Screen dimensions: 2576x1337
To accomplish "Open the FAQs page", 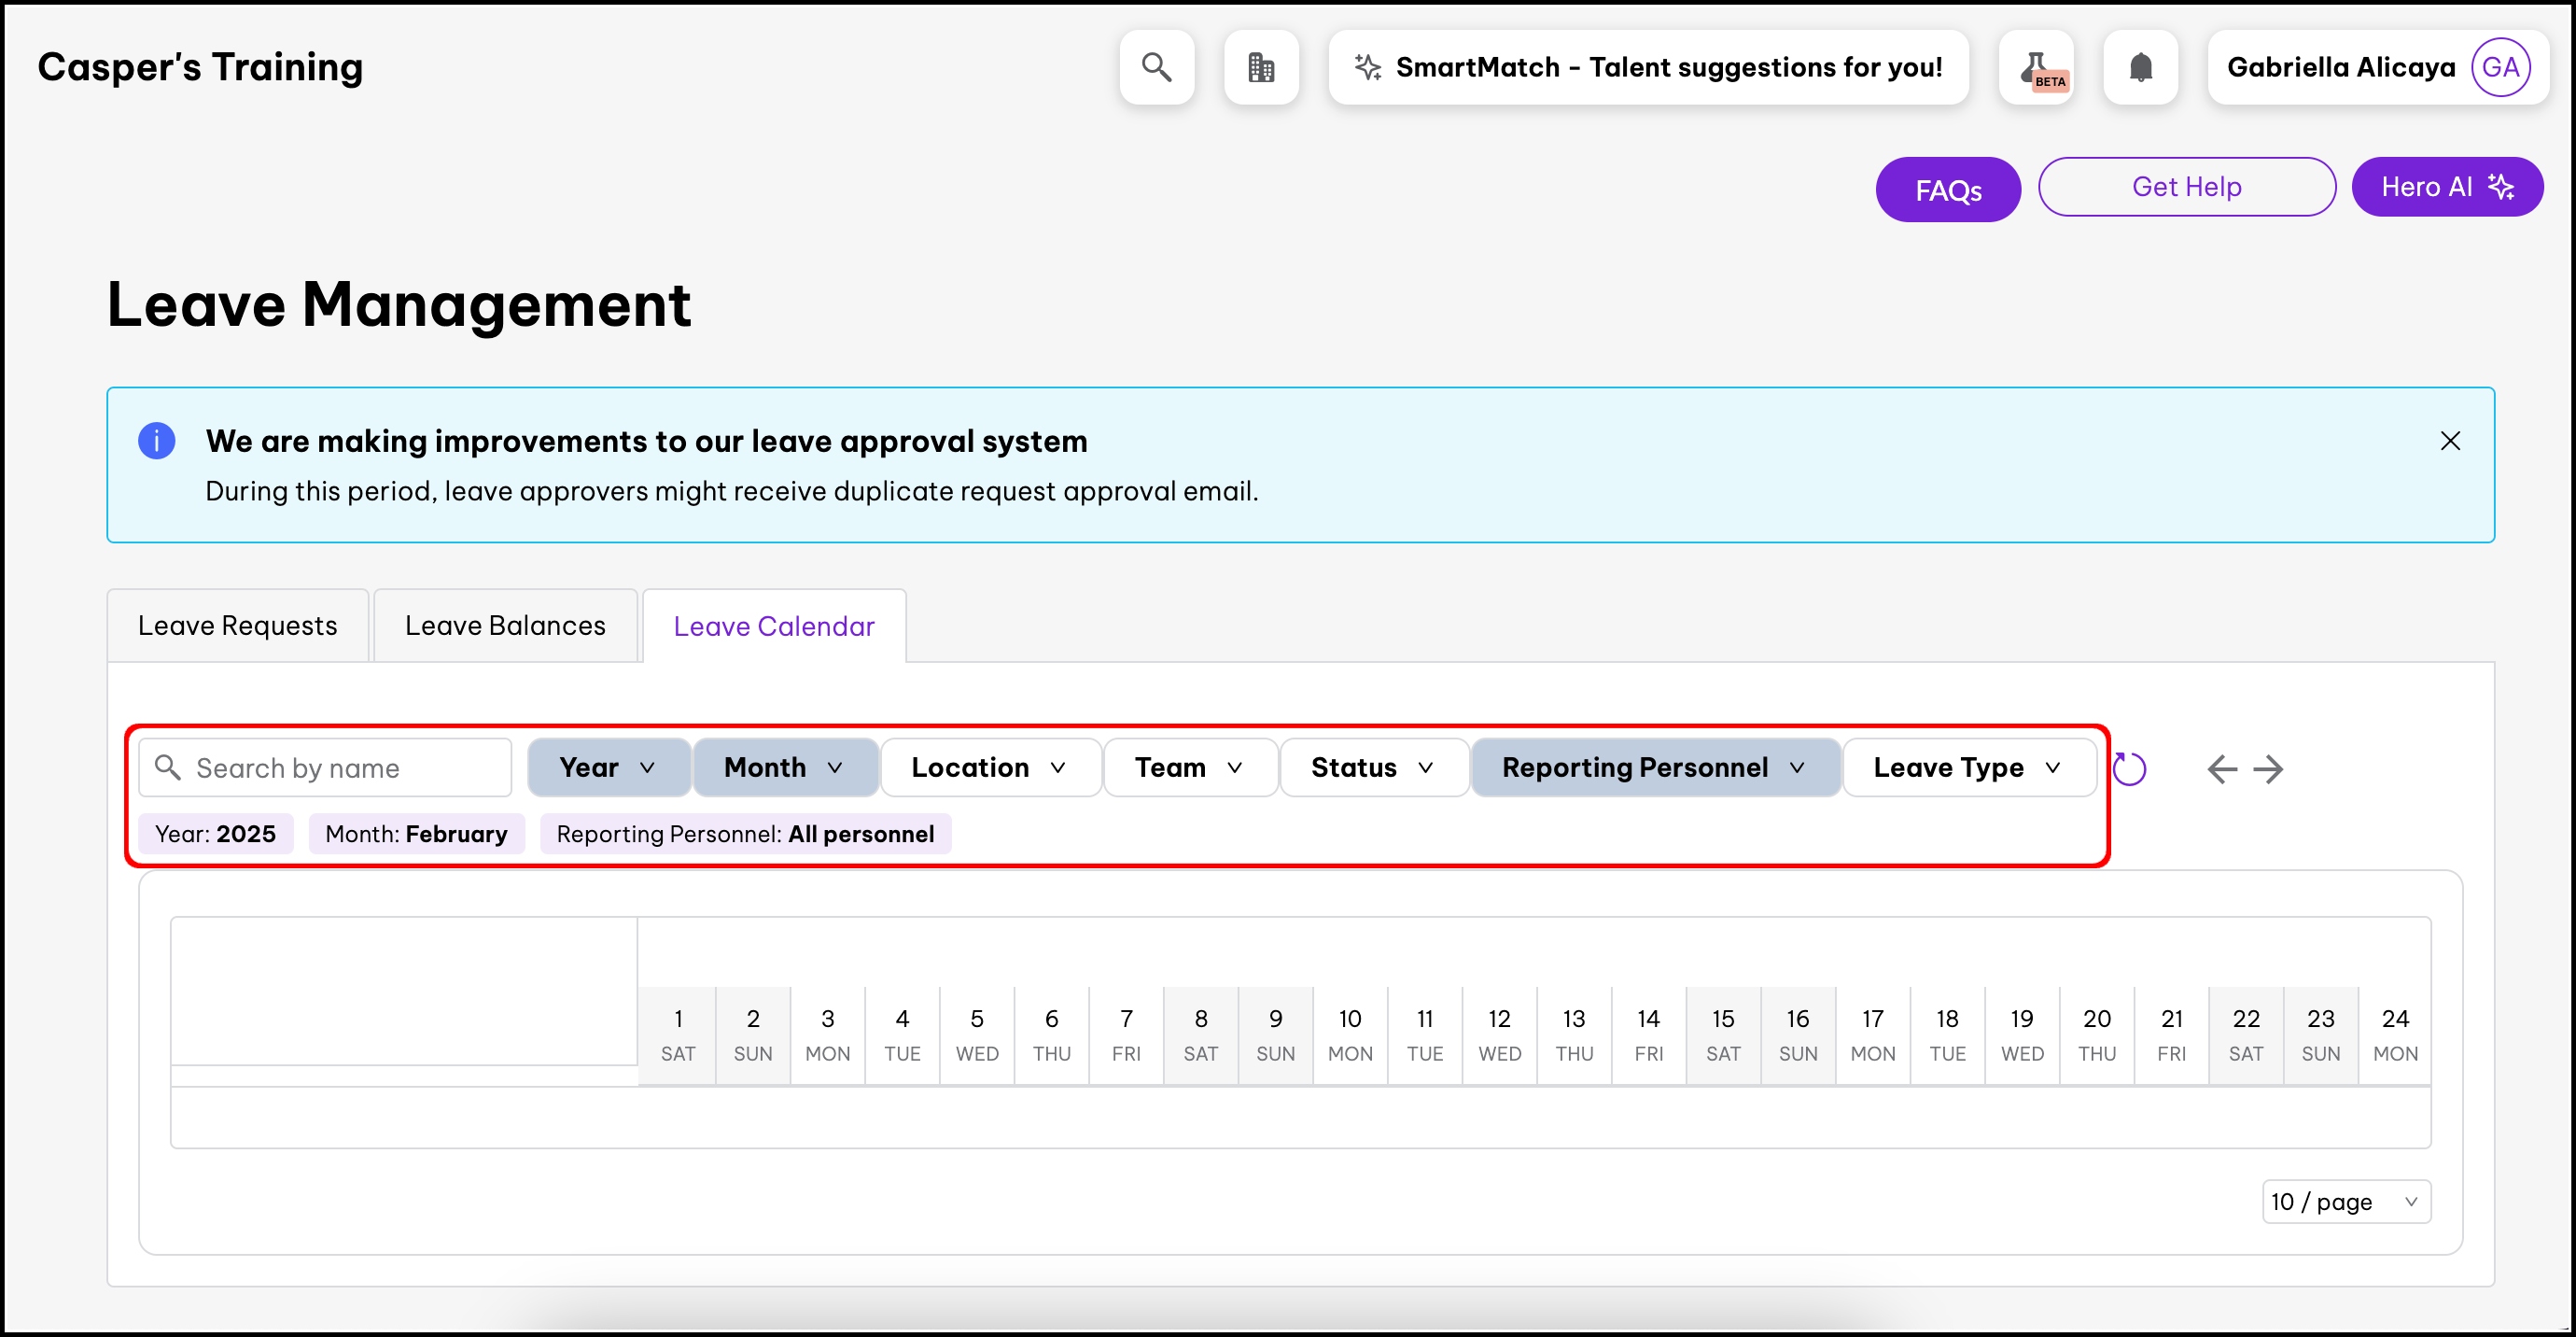I will (1947, 189).
